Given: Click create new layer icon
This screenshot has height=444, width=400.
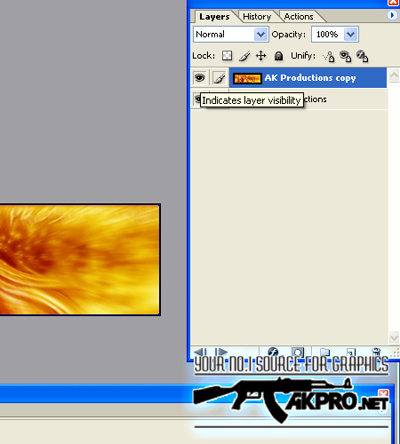Looking at the screenshot, I should tap(351, 352).
